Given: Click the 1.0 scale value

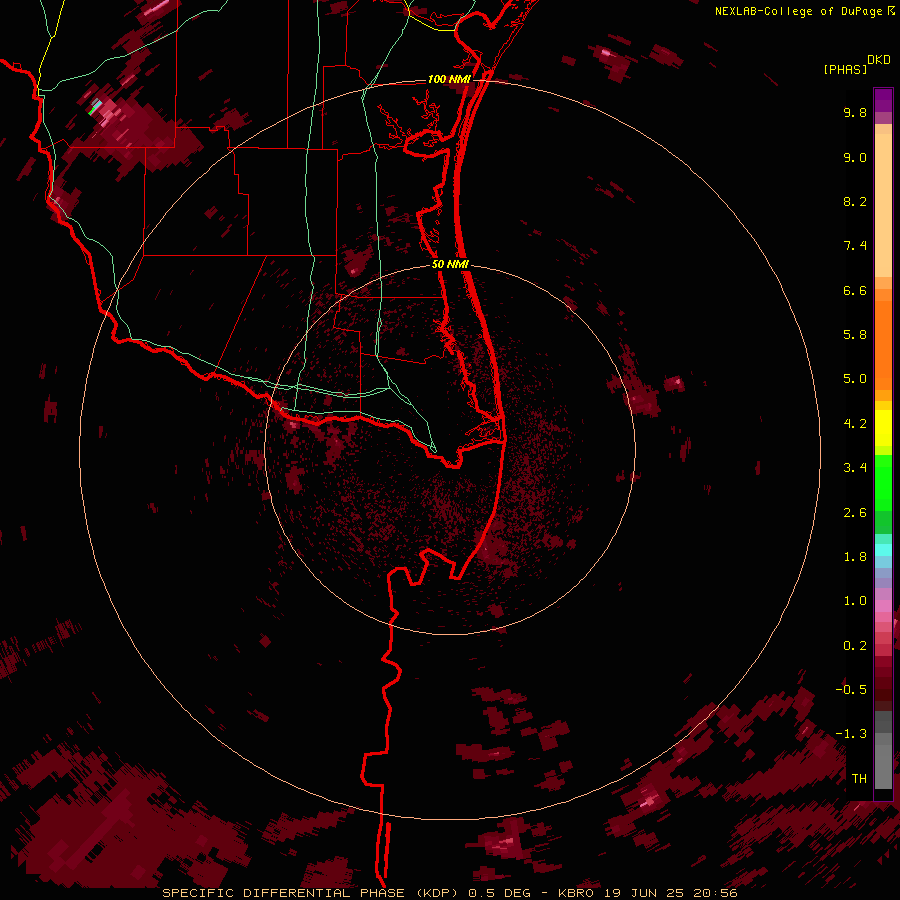Looking at the screenshot, I should pyautogui.click(x=855, y=601).
